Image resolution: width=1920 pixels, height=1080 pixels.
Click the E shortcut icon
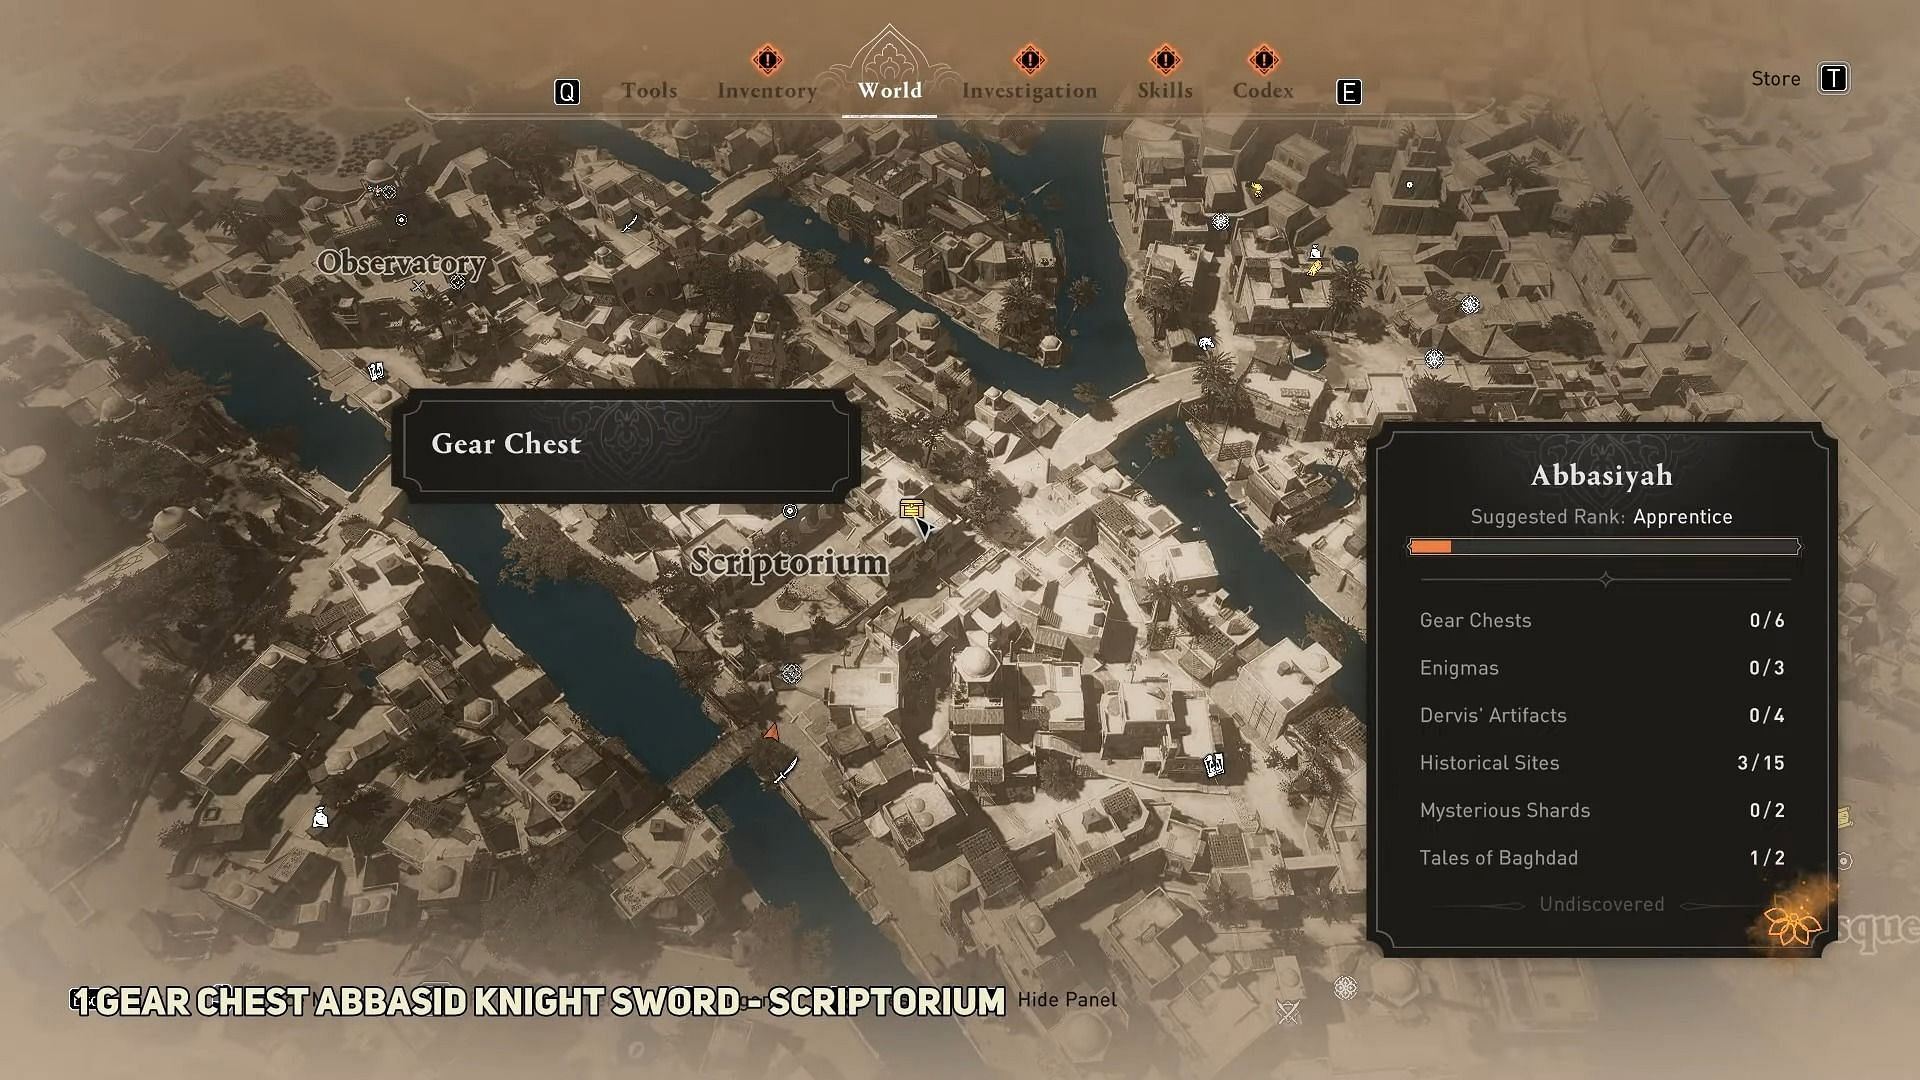click(1350, 88)
